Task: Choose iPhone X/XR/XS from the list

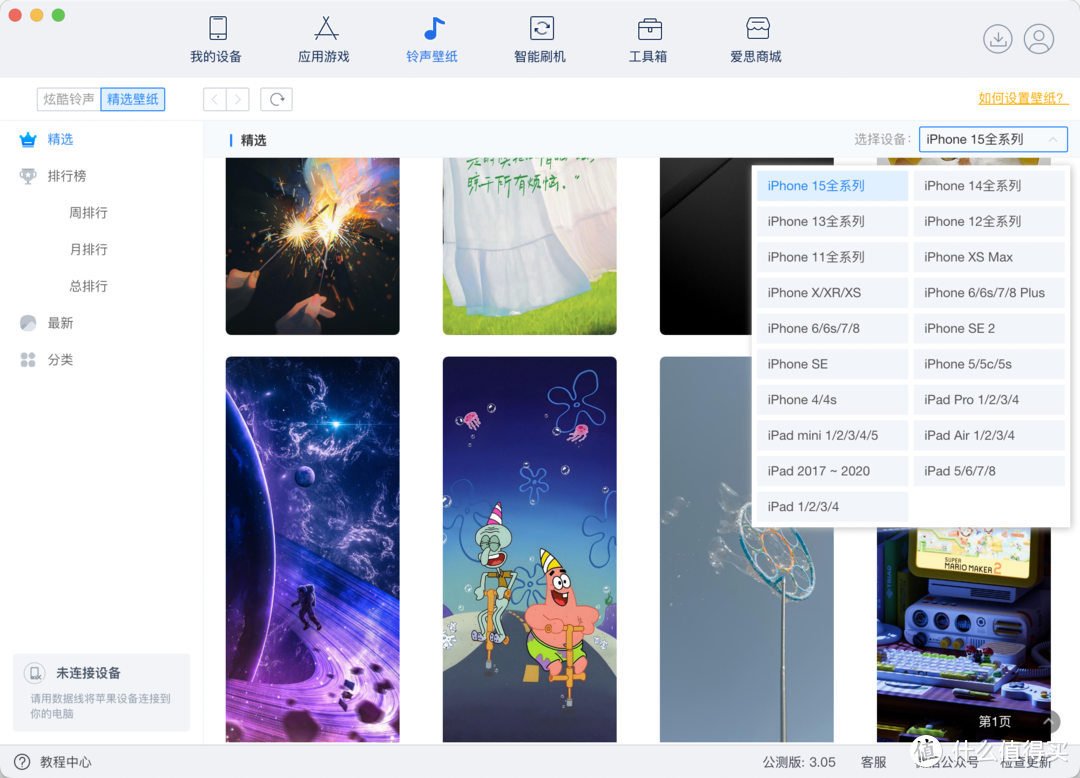Action: [832, 293]
